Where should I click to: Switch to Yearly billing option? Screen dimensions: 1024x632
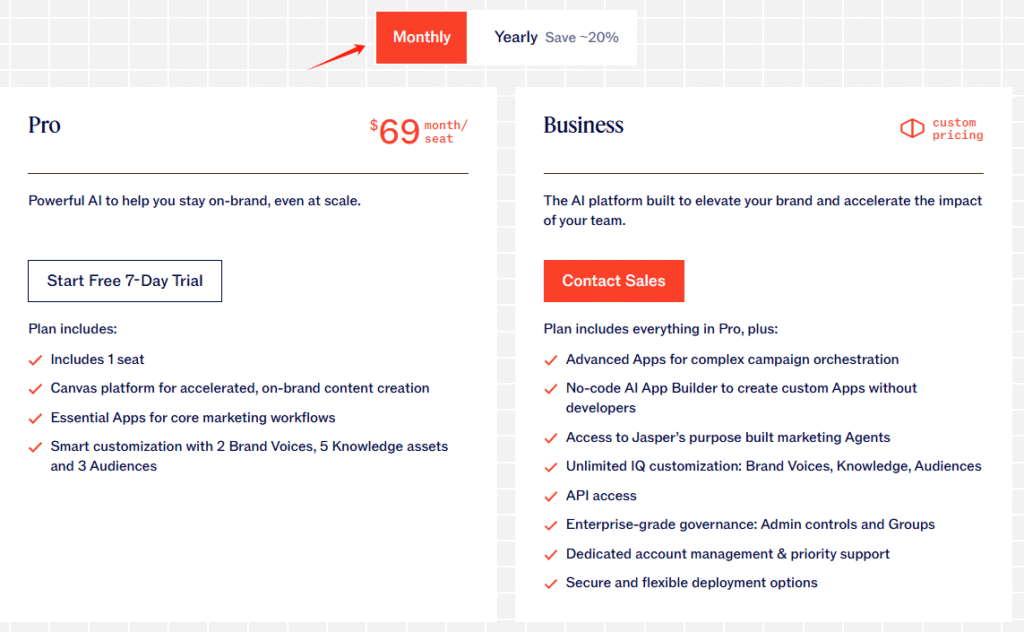point(516,37)
